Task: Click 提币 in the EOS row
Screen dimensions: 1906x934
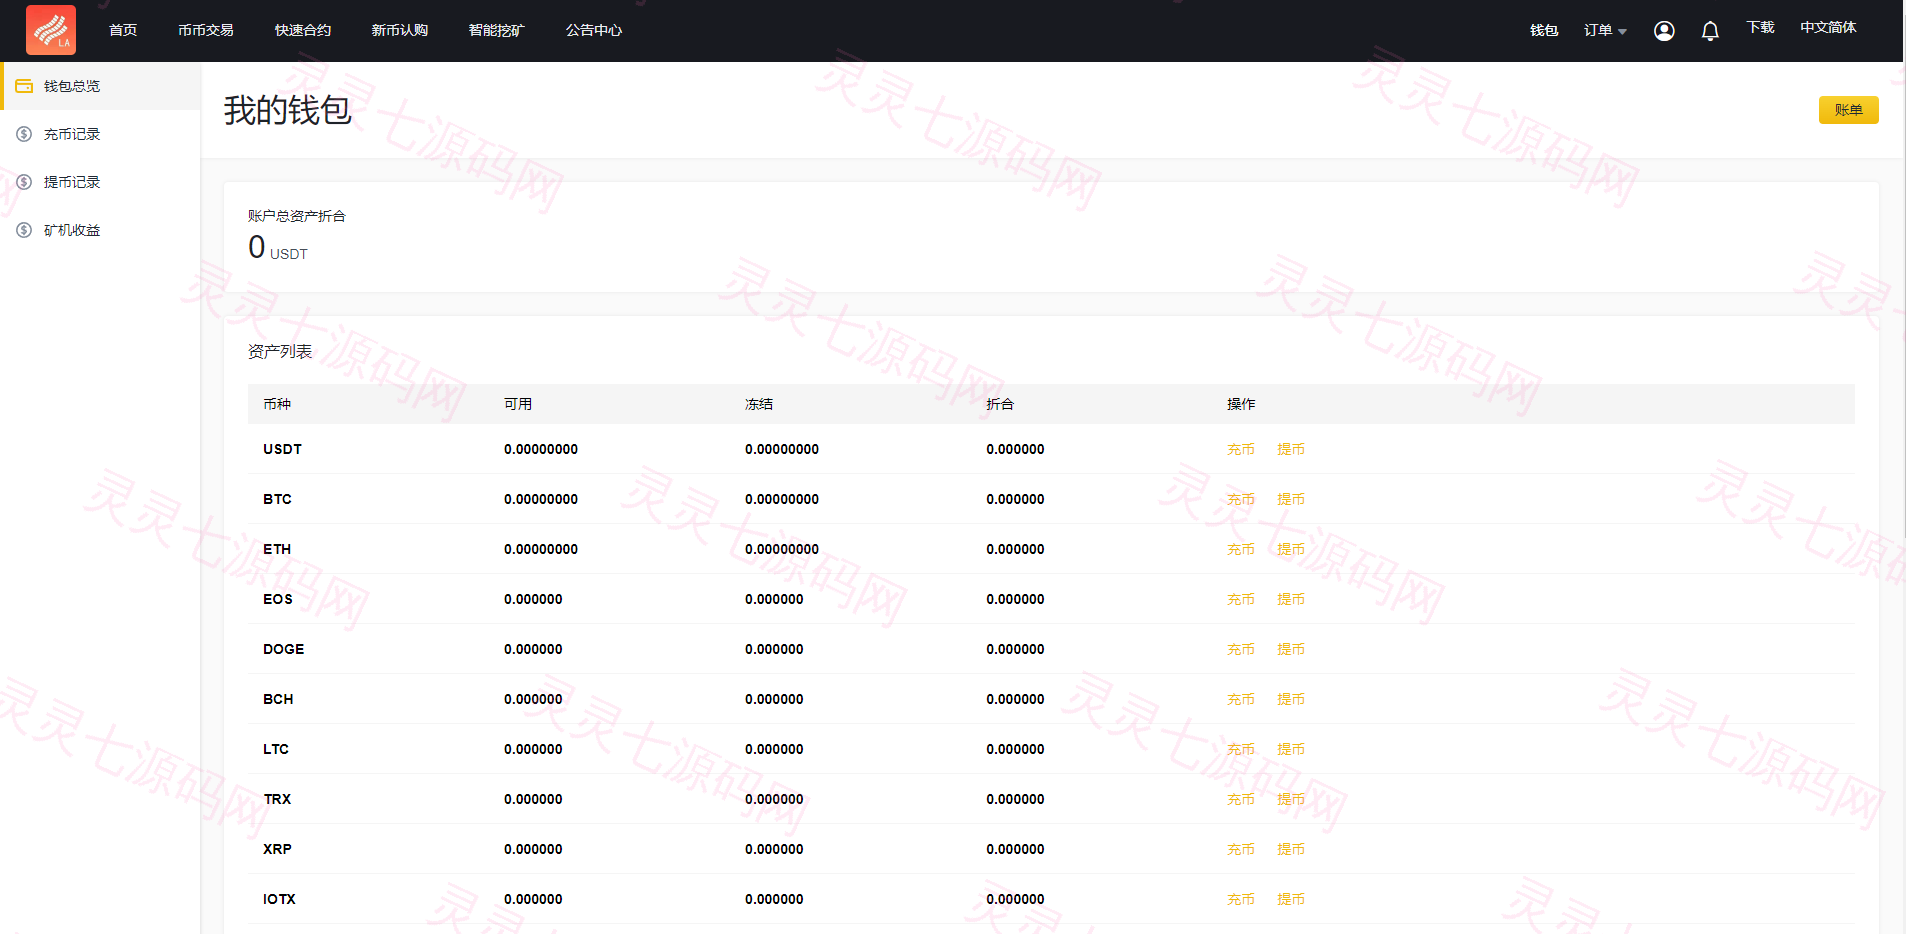Action: tap(1291, 599)
